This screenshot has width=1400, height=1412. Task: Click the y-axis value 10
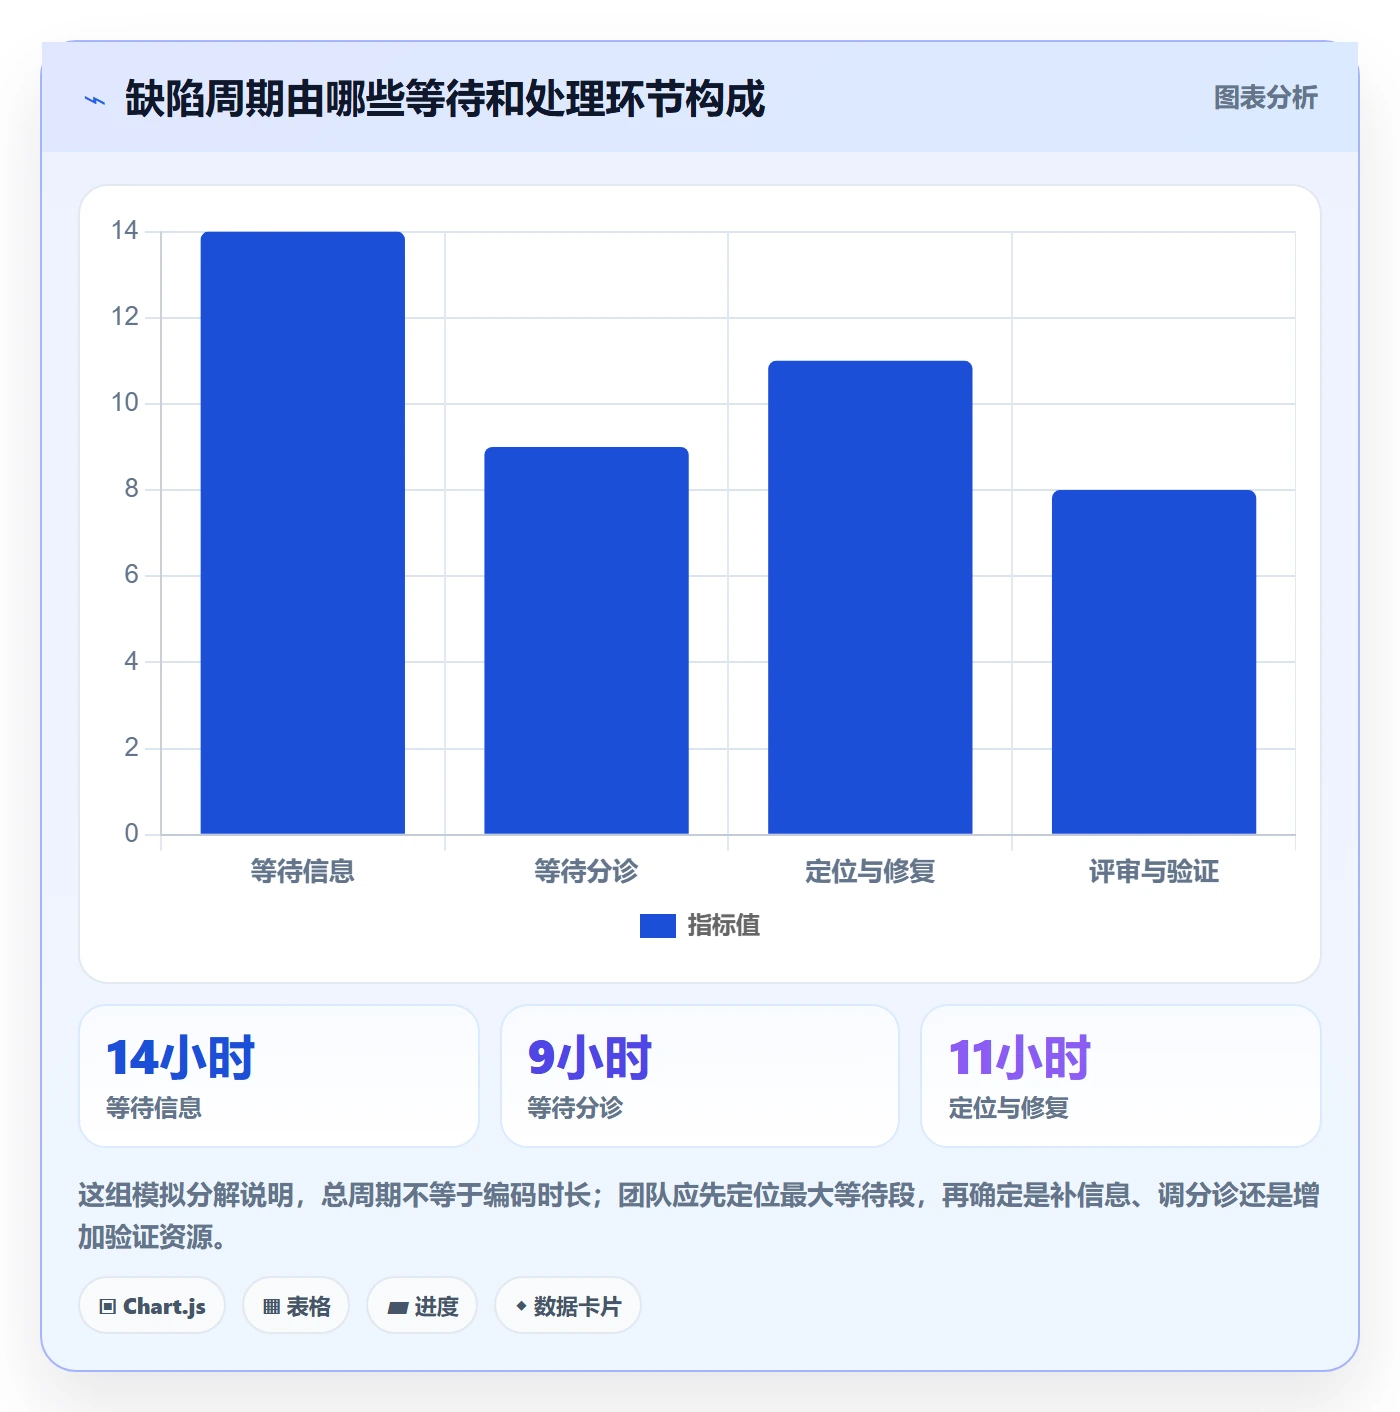[125, 403]
